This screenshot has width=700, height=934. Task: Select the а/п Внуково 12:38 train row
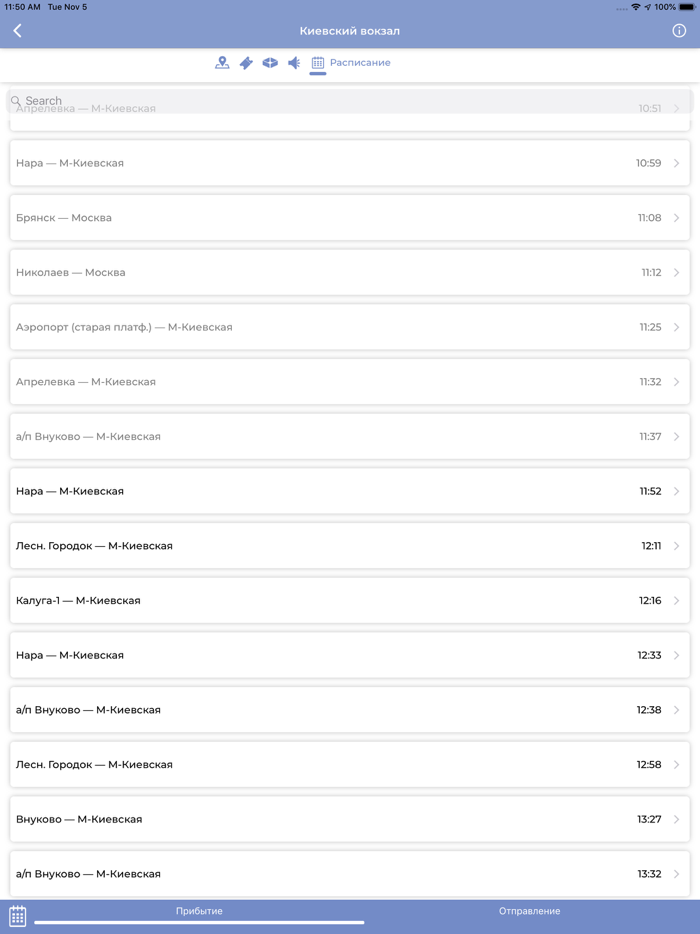pyautogui.click(x=350, y=709)
